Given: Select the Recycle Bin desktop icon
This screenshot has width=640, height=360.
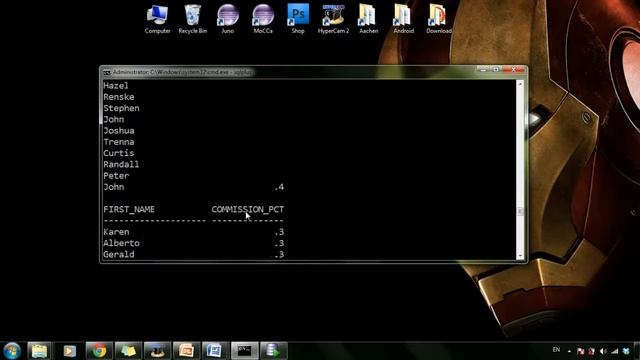Looking at the screenshot, I should [x=193, y=19].
